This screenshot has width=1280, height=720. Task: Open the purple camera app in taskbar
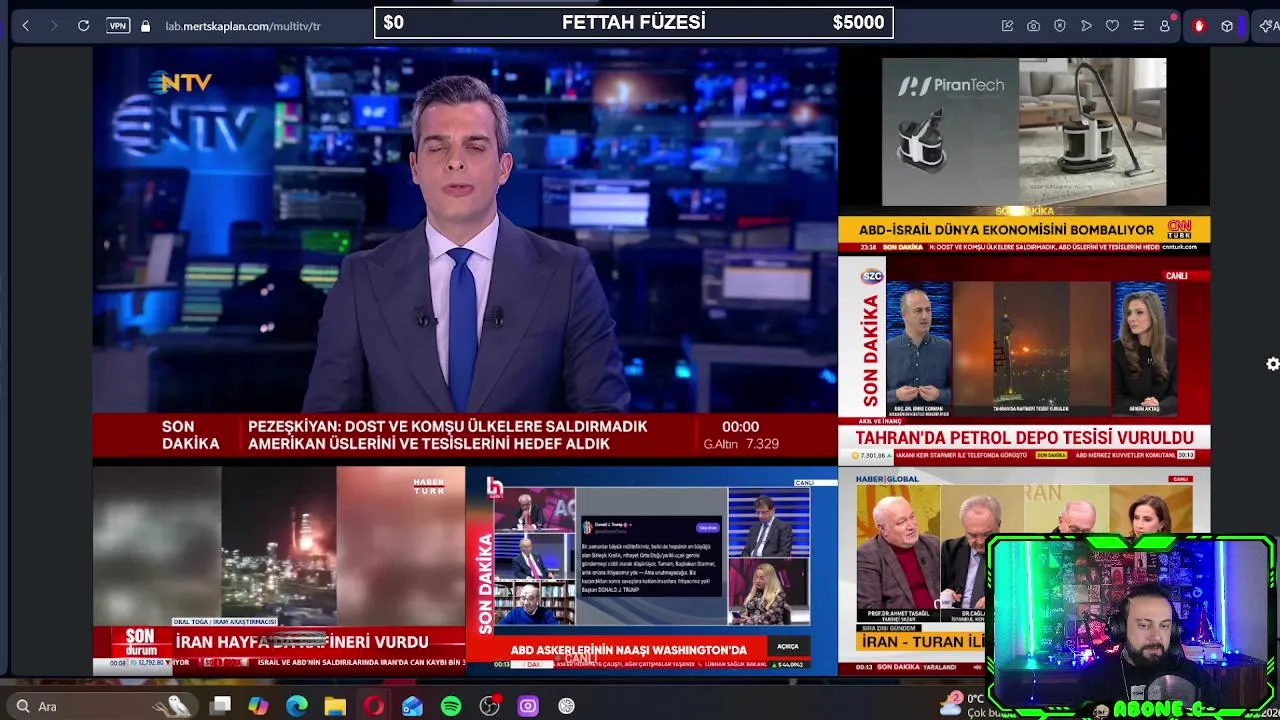[x=528, y=706]
